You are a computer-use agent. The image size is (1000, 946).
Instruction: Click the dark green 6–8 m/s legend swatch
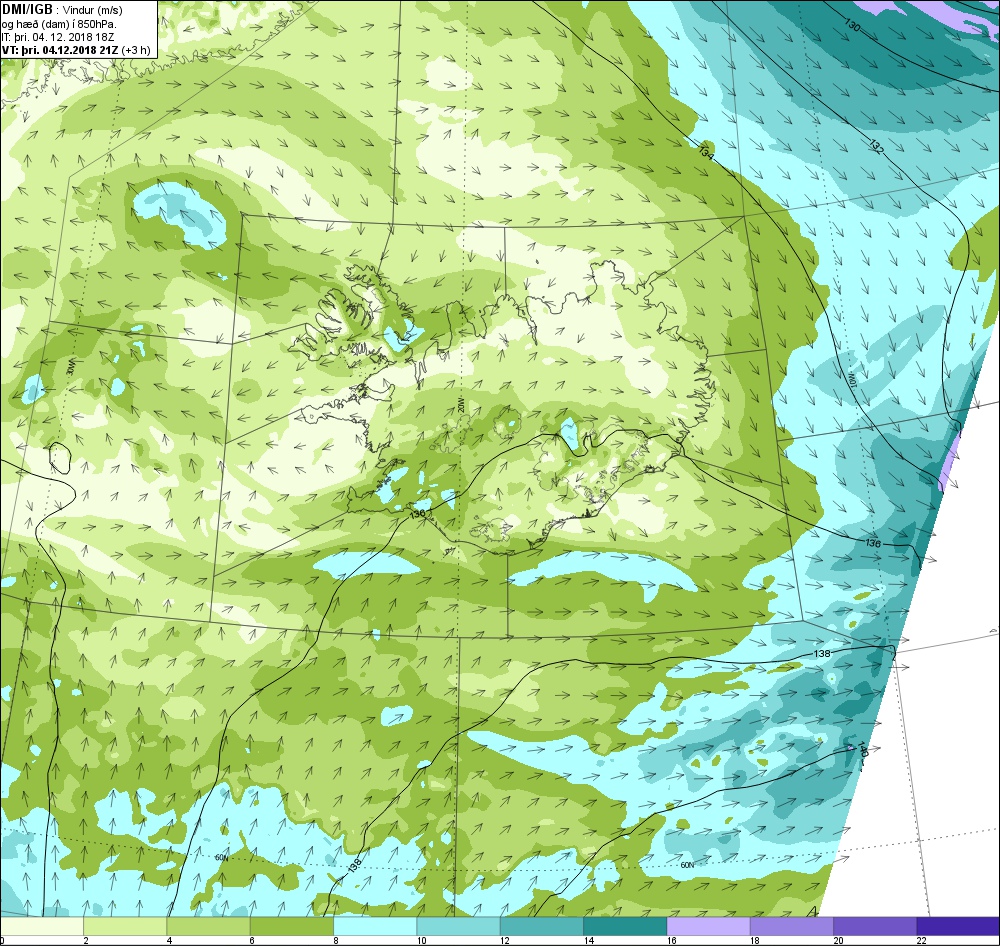click(291, 925)
